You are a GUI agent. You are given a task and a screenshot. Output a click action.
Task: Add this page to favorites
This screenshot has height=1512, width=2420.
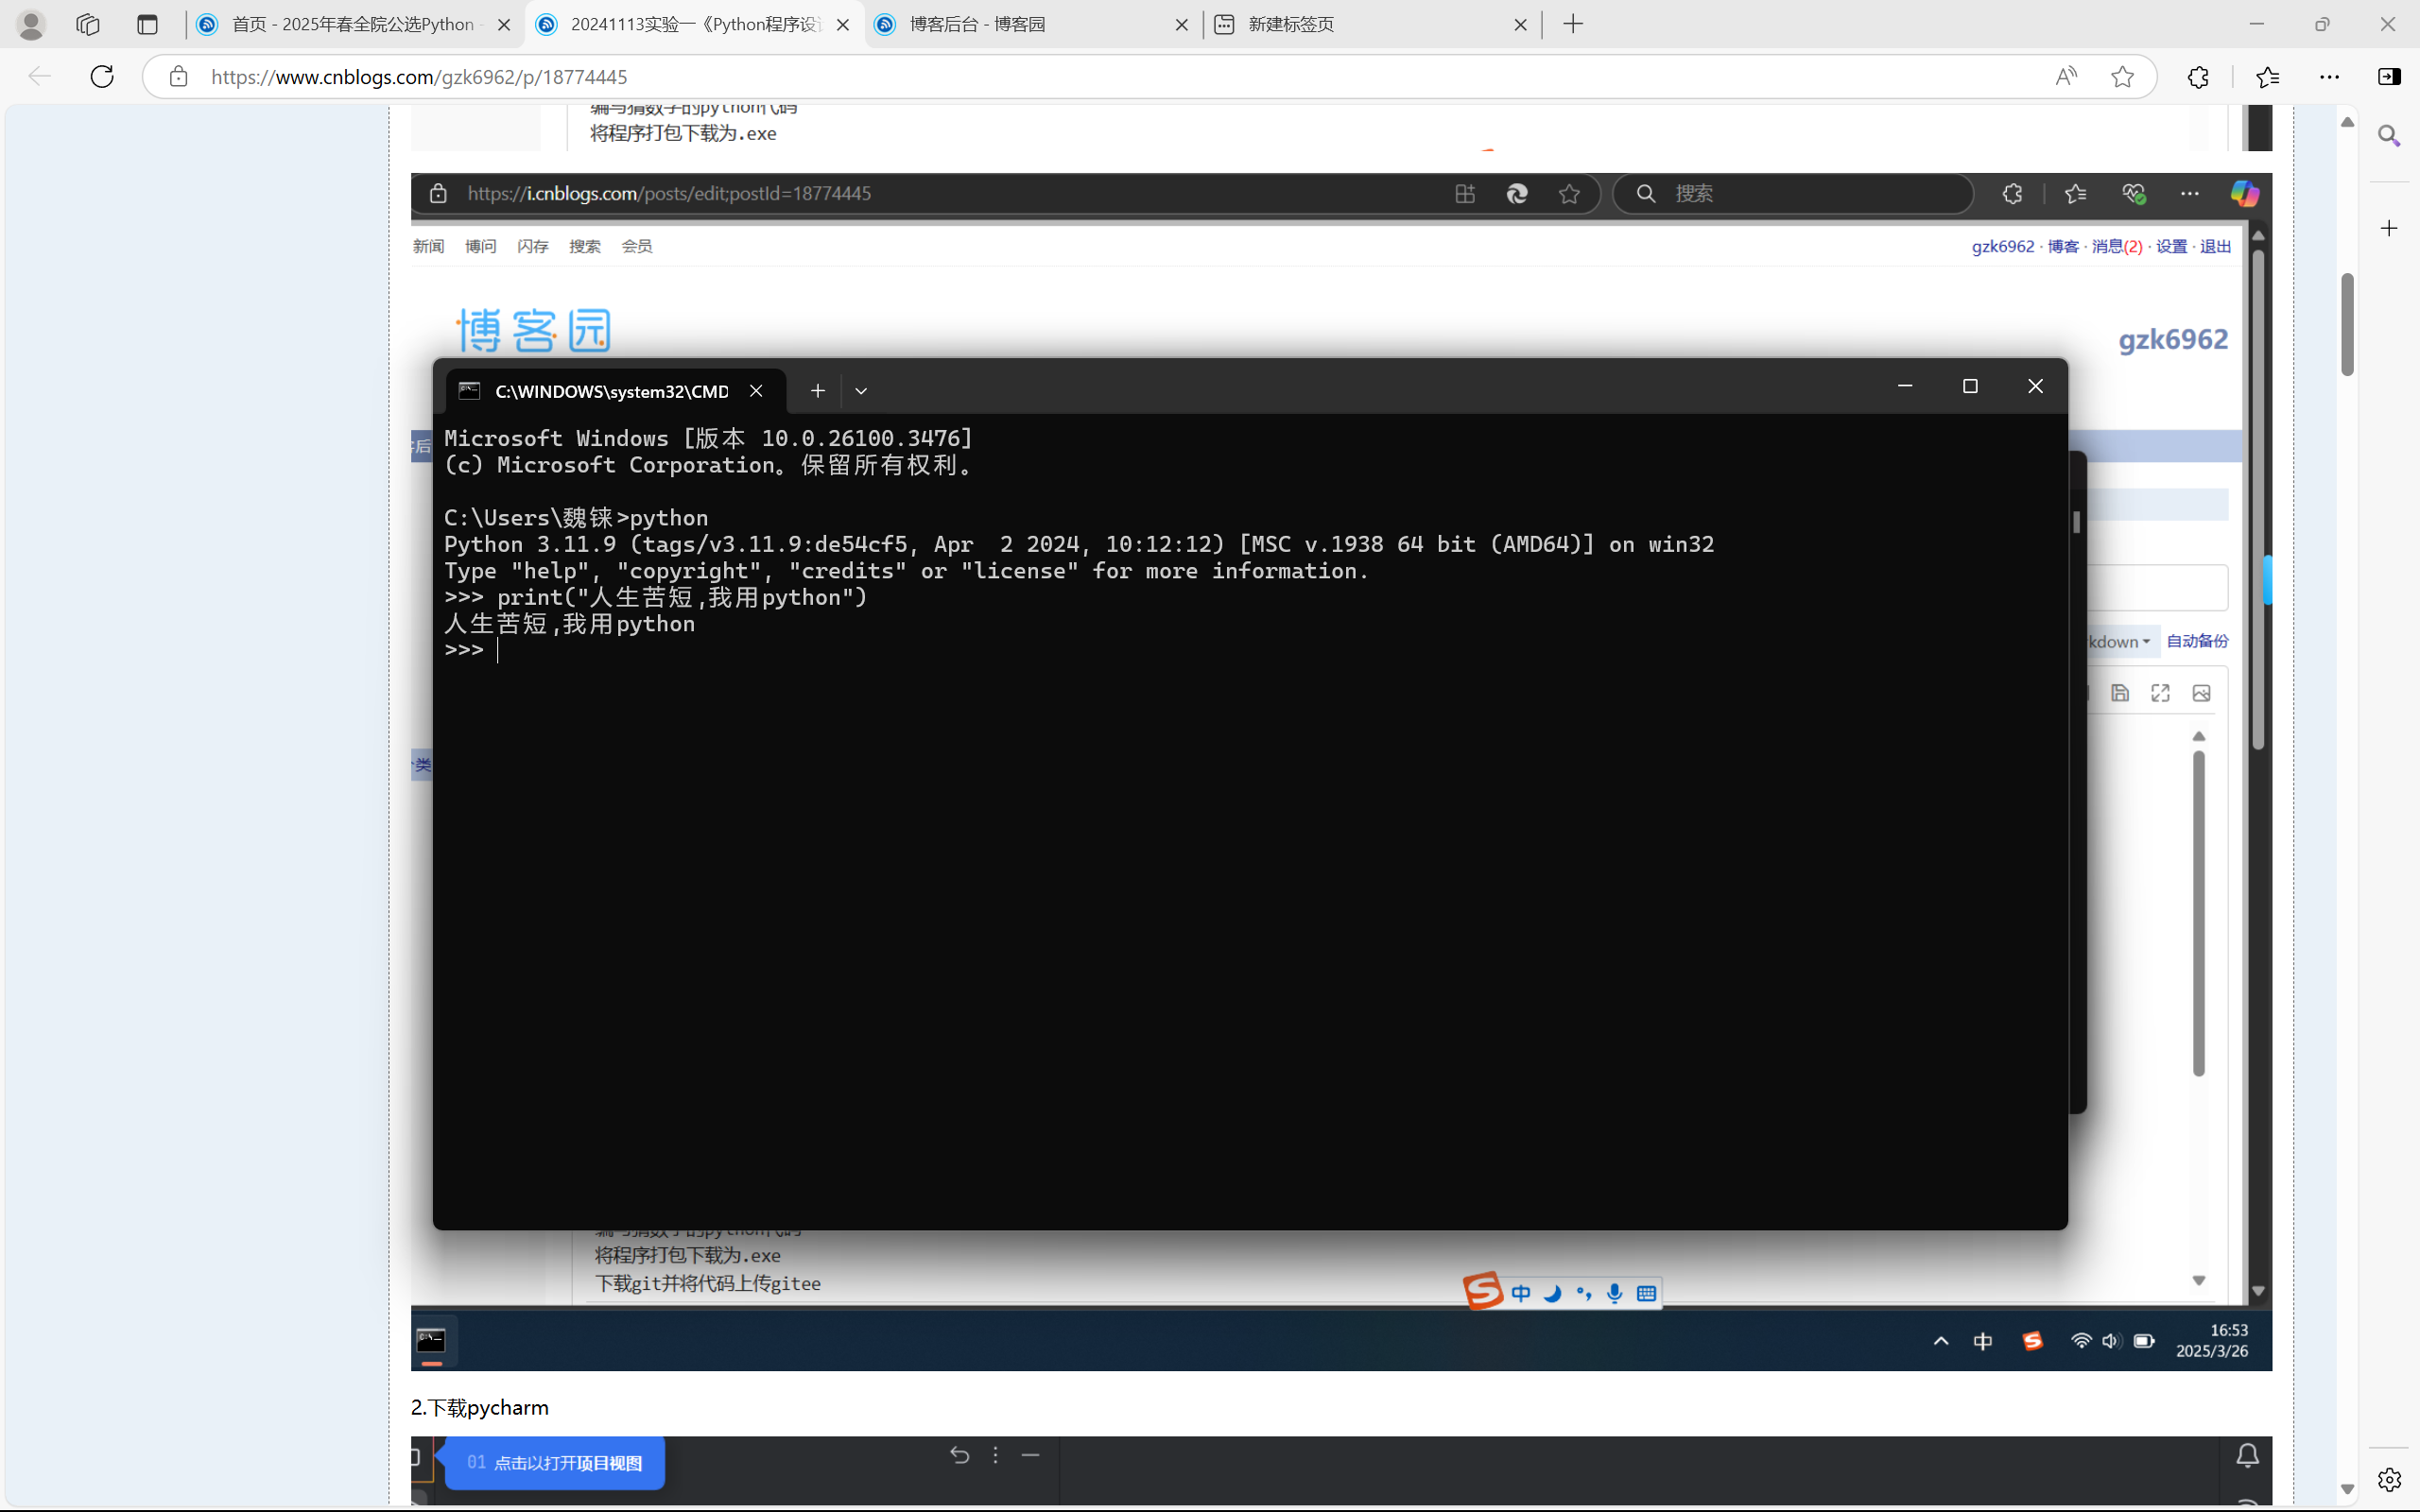[x=2122, y=76]
